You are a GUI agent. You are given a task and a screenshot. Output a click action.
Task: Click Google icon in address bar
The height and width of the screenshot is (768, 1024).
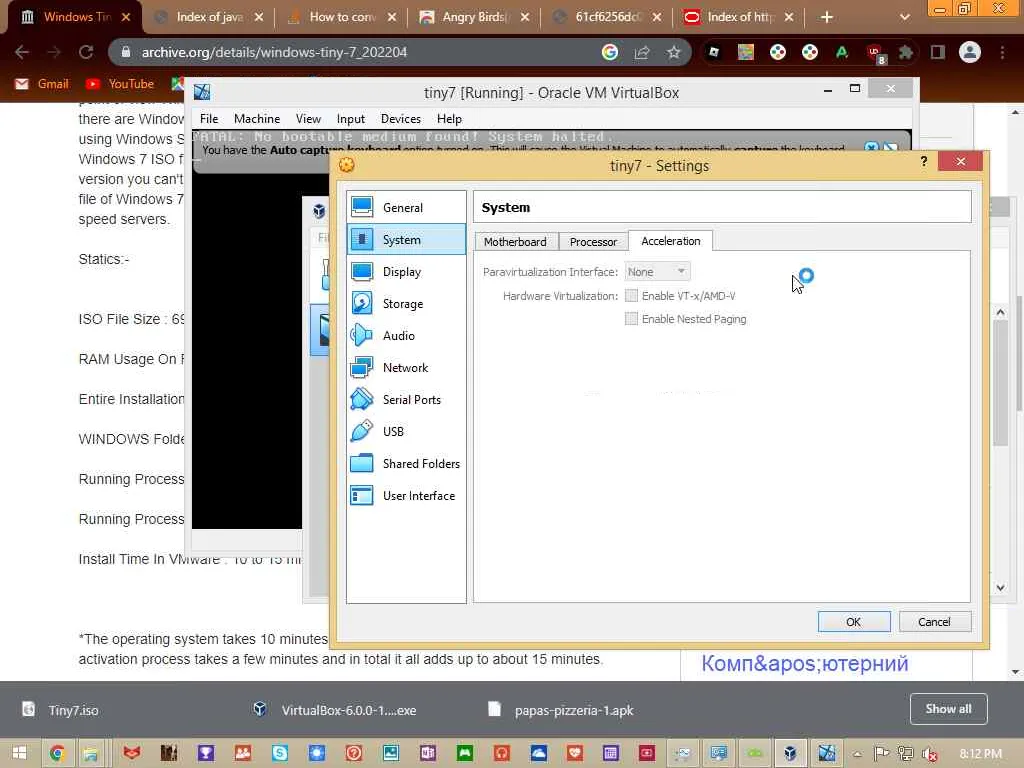tap(609, 52)
